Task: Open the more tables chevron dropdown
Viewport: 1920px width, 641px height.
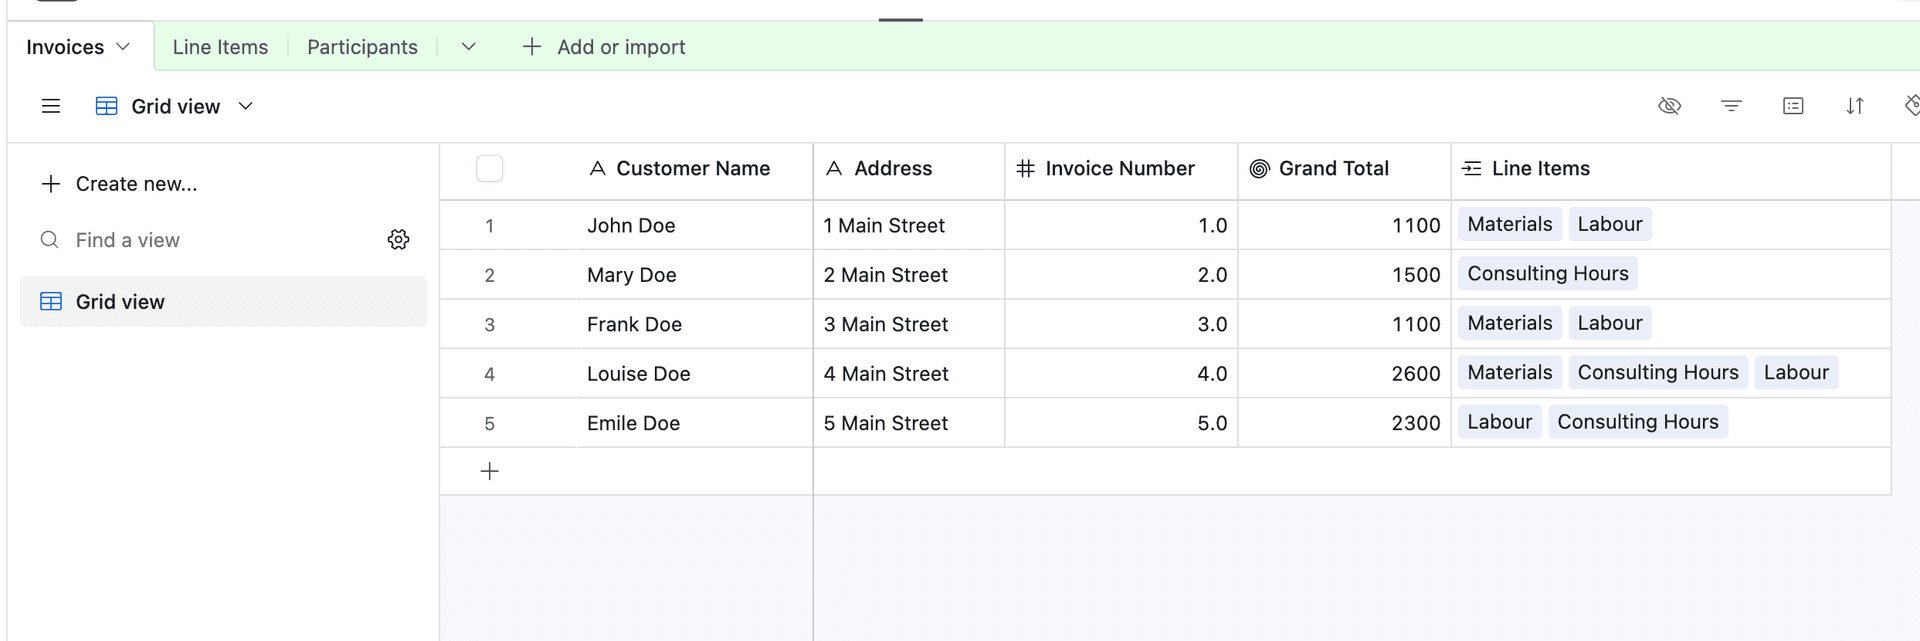Action: (x=468, y=47)
